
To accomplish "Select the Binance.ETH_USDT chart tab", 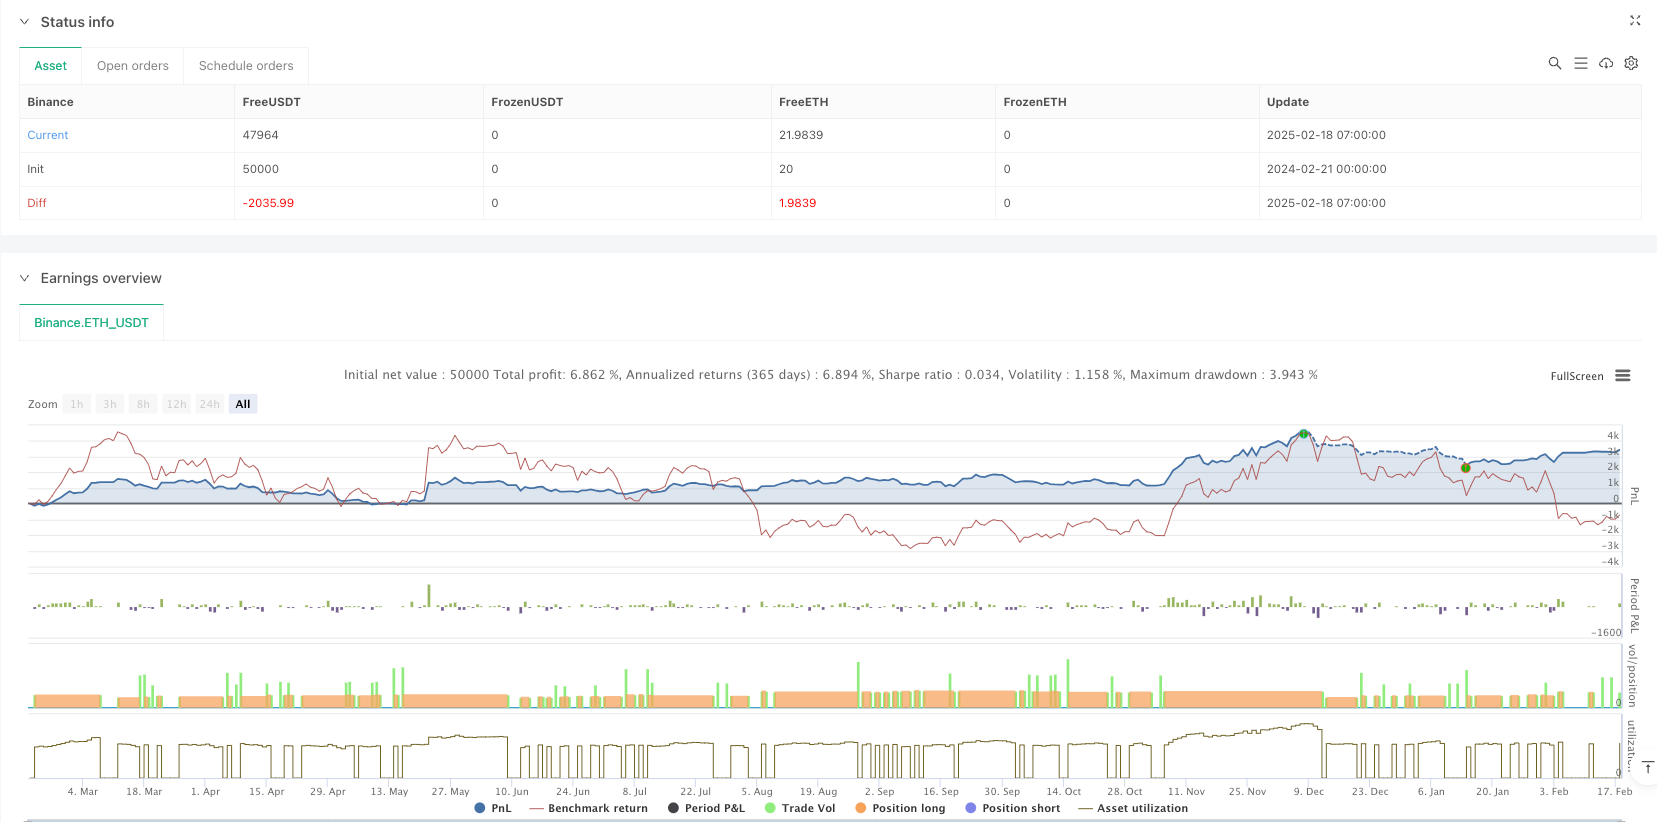I will 91,323.
